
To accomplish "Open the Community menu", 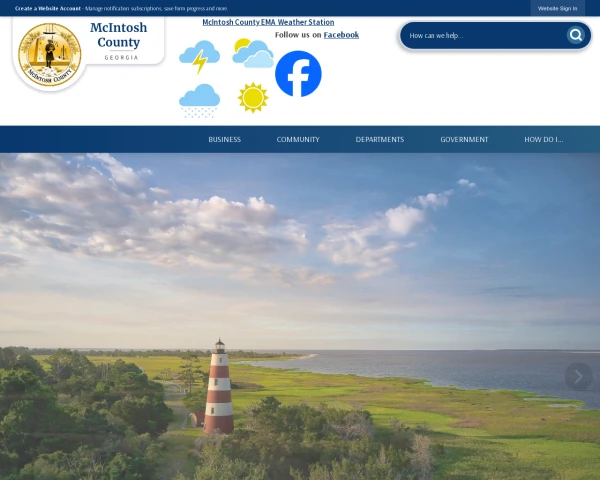I will (x=298, y=139).
